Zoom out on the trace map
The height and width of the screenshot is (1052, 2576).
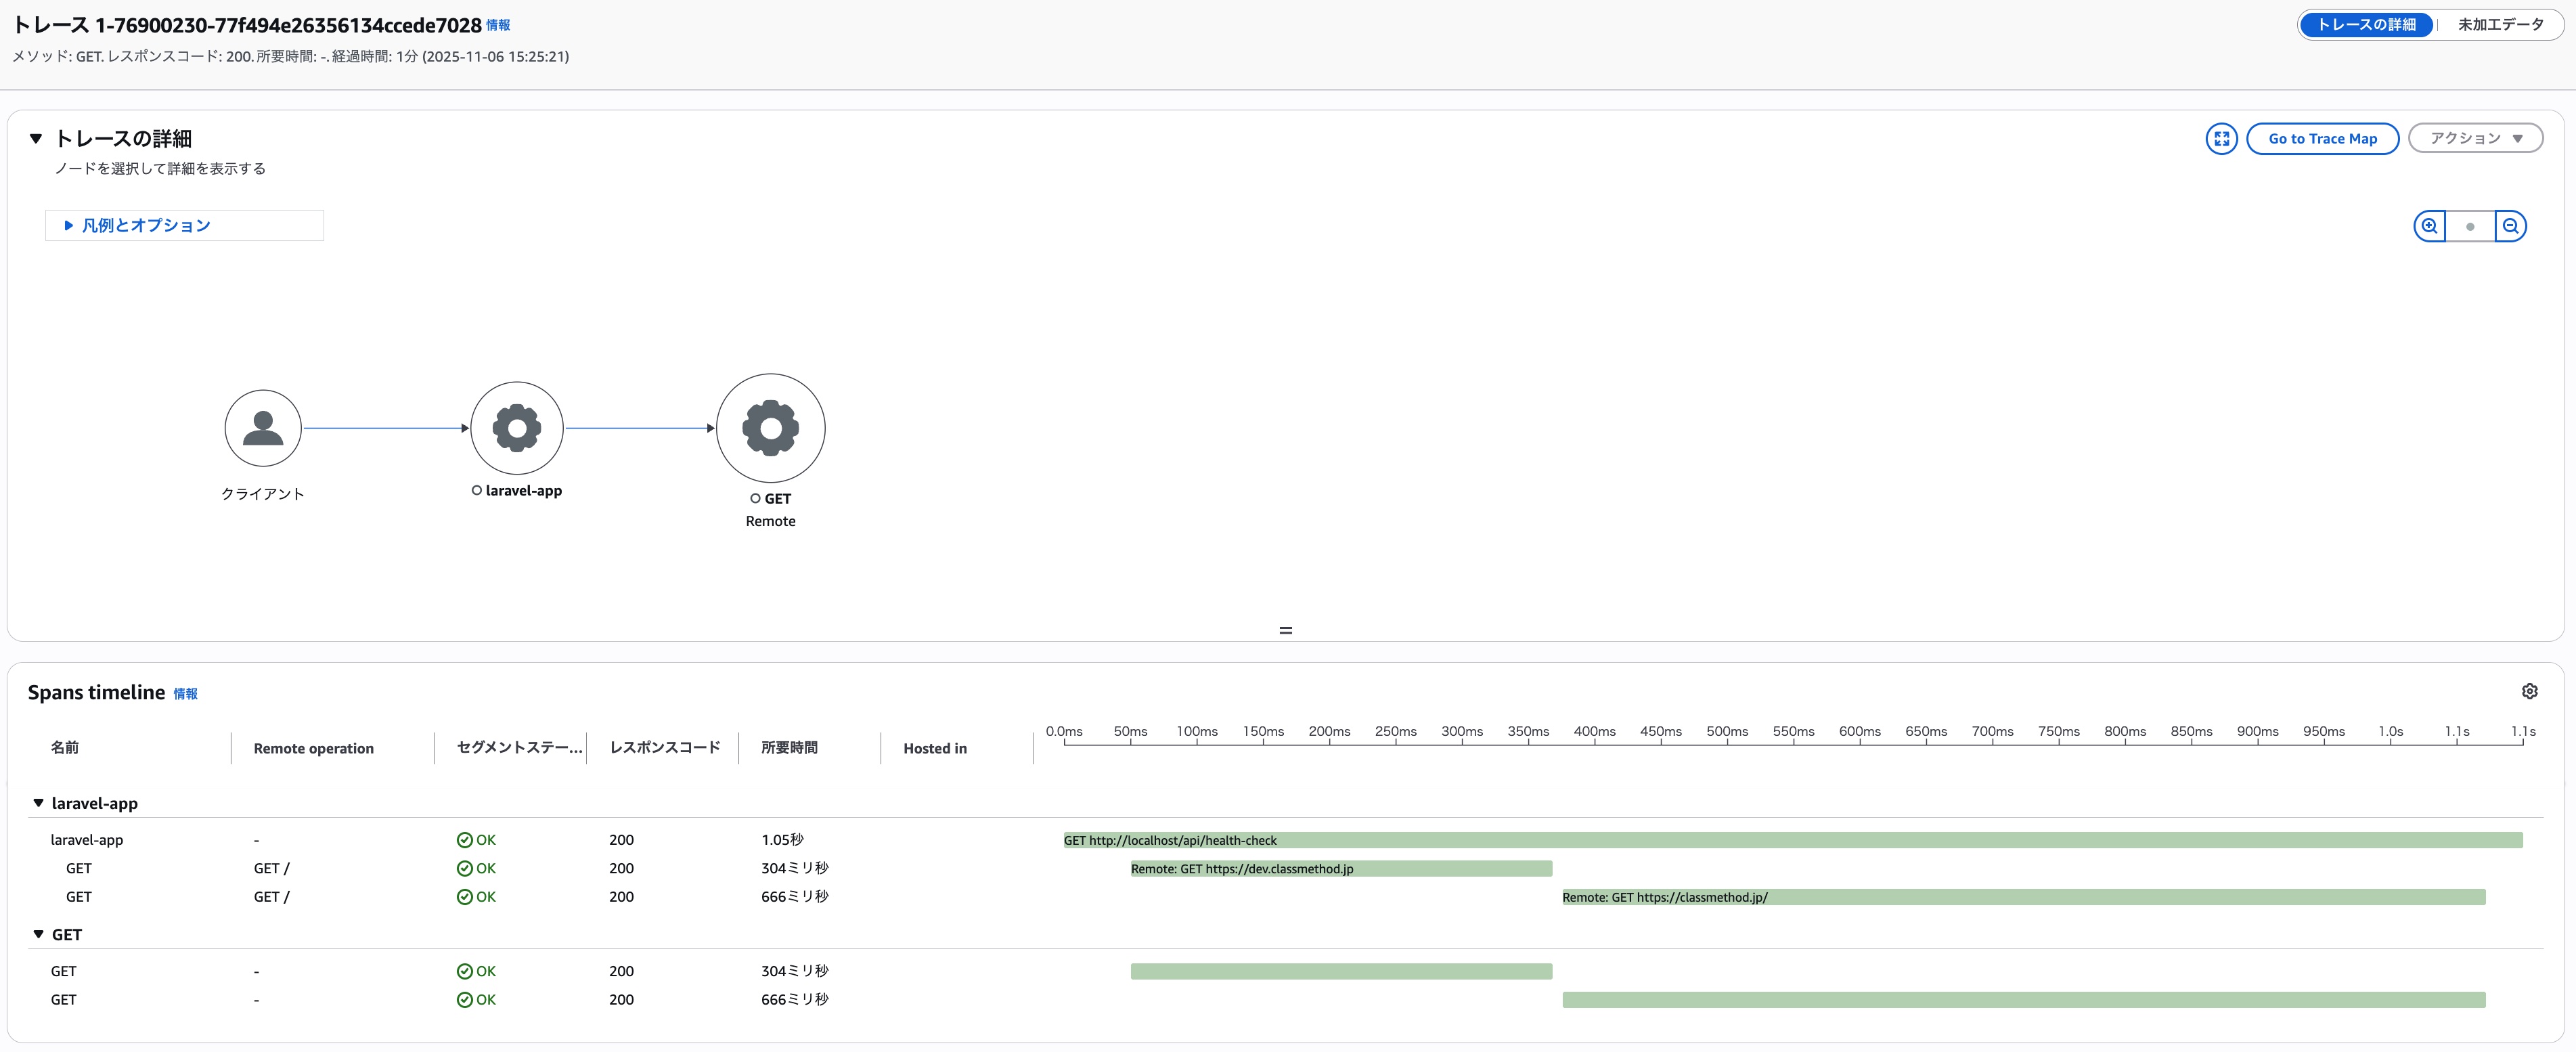(x=2510, y=226)
